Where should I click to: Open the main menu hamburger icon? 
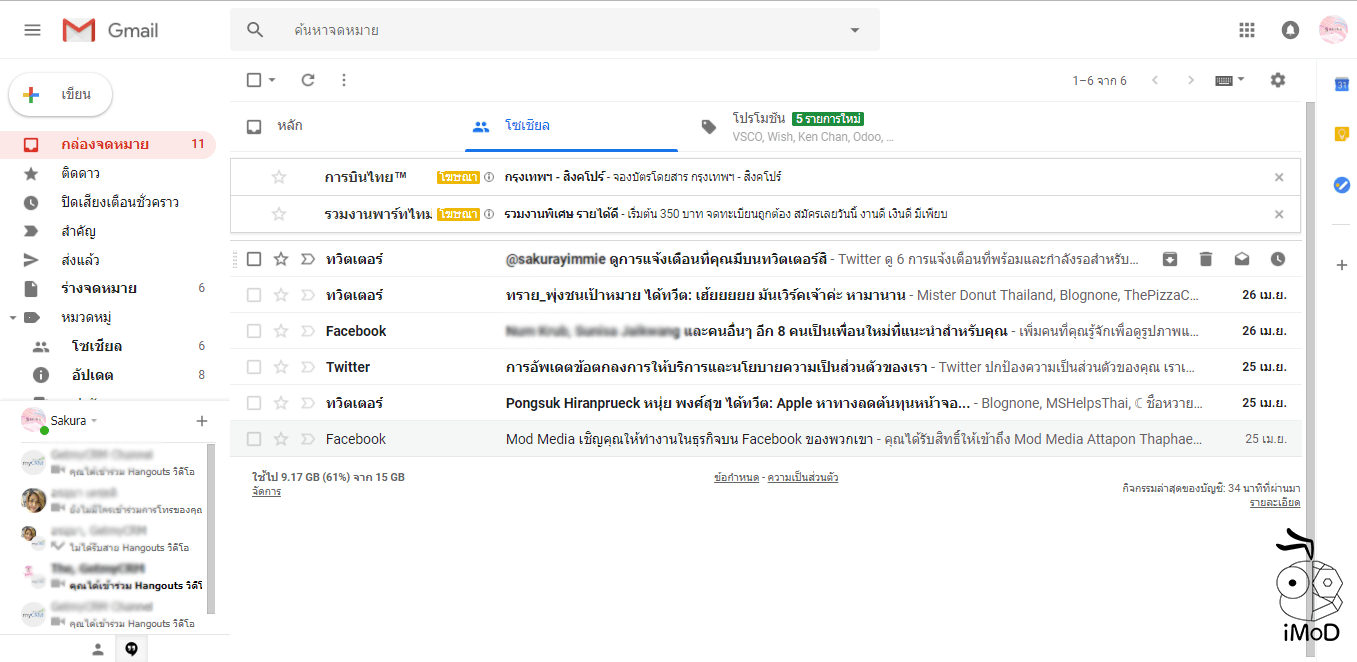(x=33, y=30)
